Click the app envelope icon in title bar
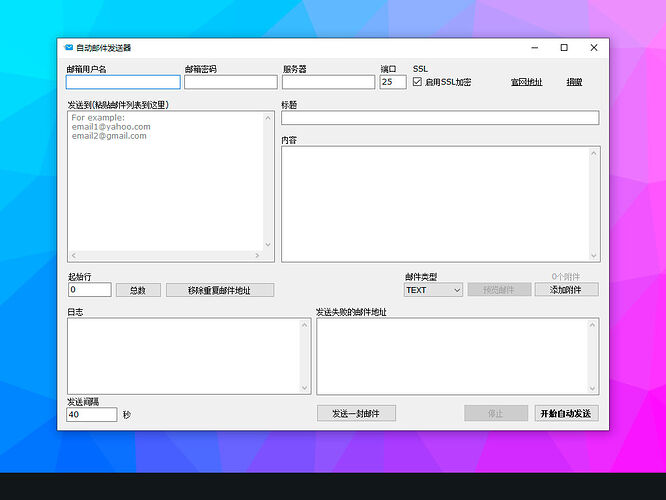Screen dimensions: 666x500 68,47
